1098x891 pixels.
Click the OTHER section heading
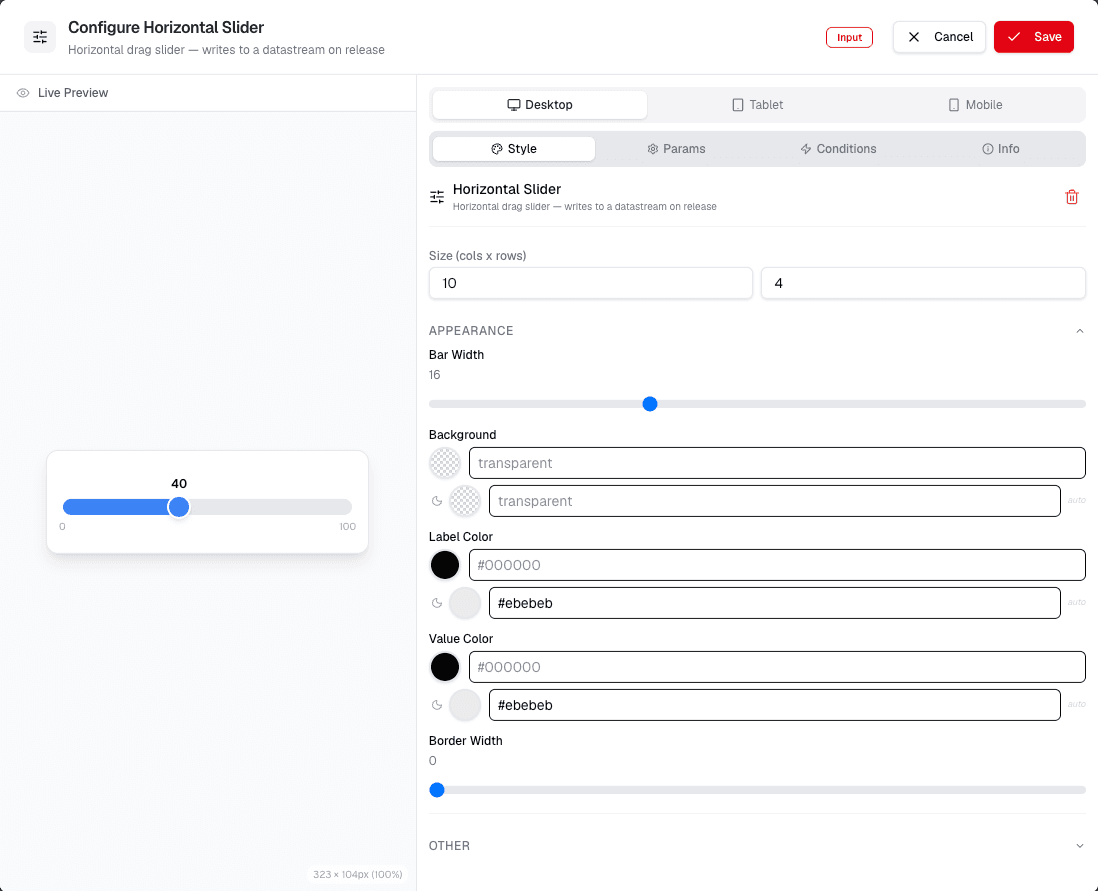tap(450, 845)
